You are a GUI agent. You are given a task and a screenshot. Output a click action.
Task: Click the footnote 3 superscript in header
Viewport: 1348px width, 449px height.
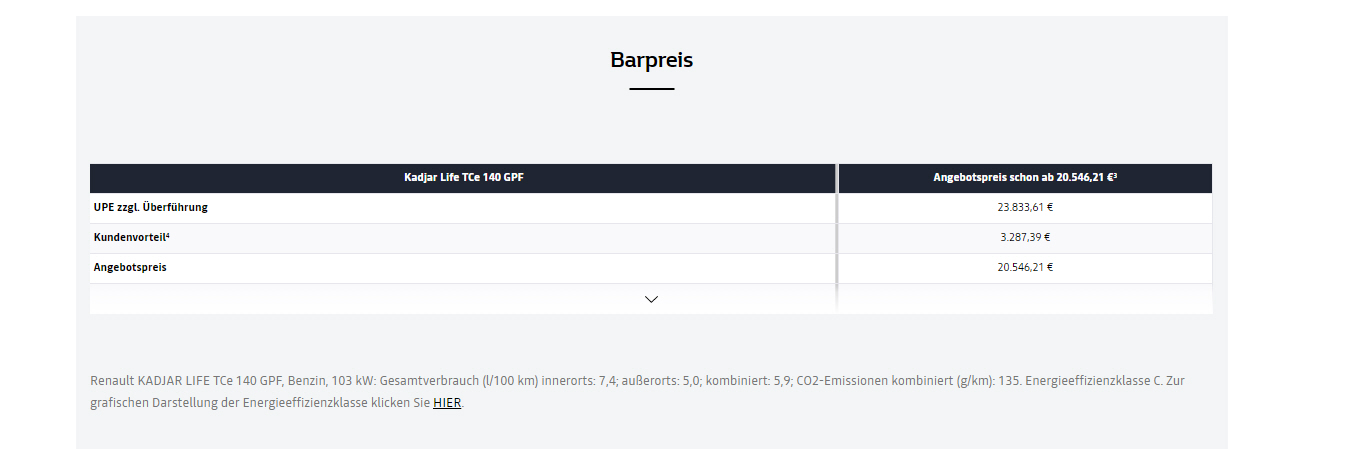click(x=1114, y=176)
